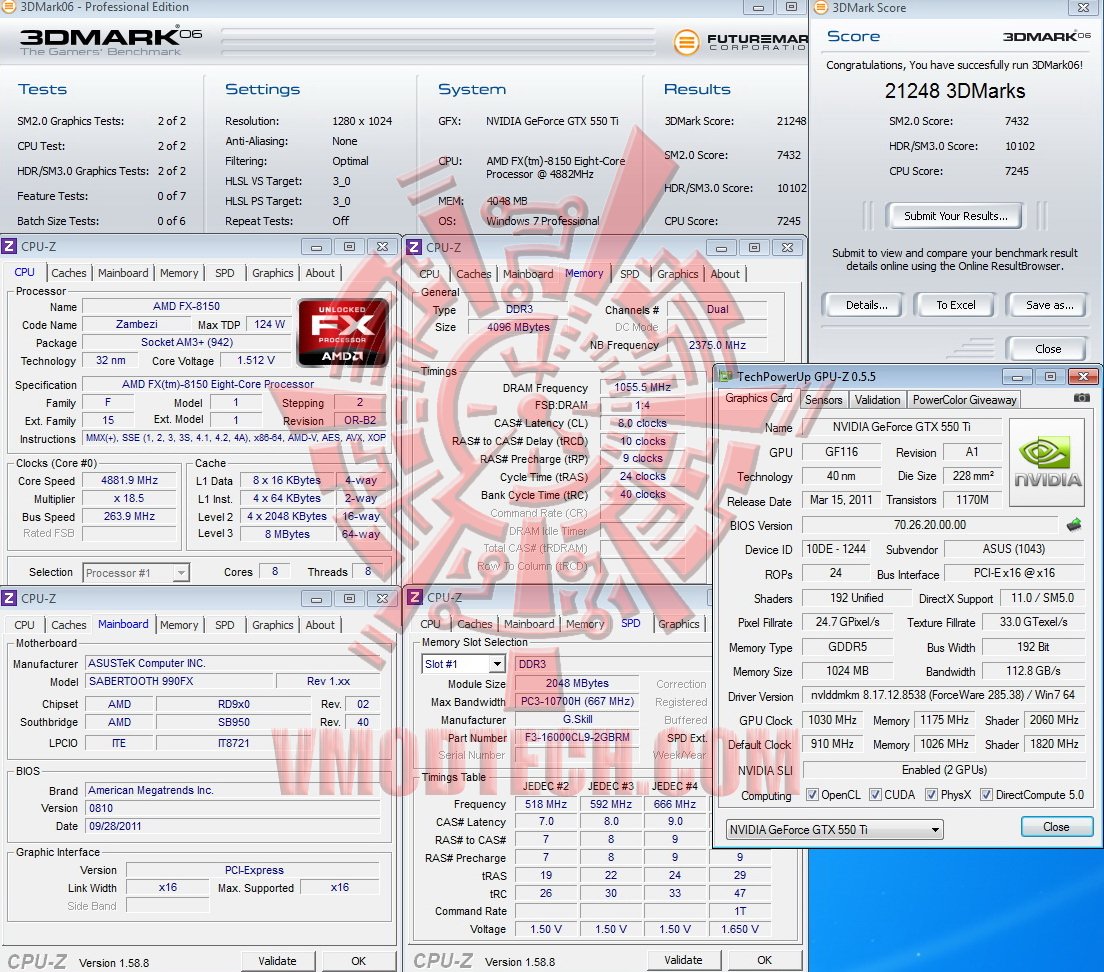Click OK in the SPD CPU-Z window
The height and width of the screenshot is (972, 1104).
(x=764, y=960)
